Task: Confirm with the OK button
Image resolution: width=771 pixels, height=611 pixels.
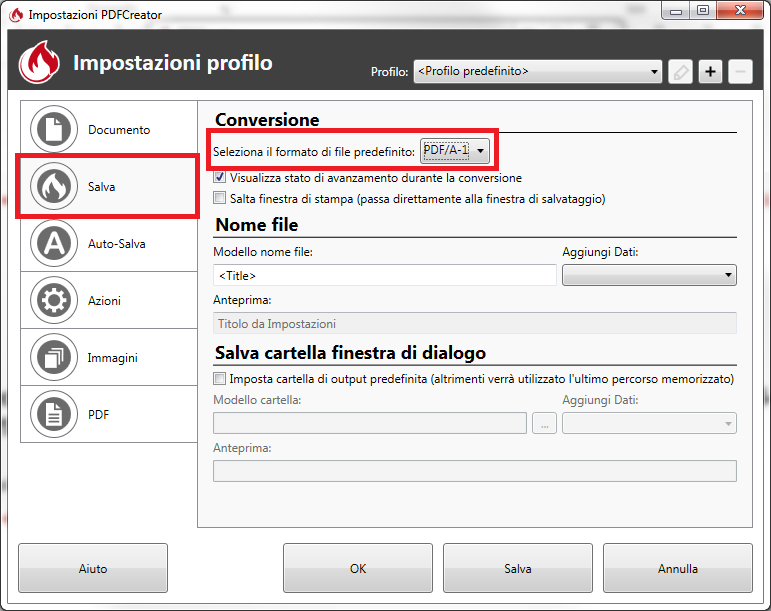Action: pyautogui.click(x=358, y=568)
